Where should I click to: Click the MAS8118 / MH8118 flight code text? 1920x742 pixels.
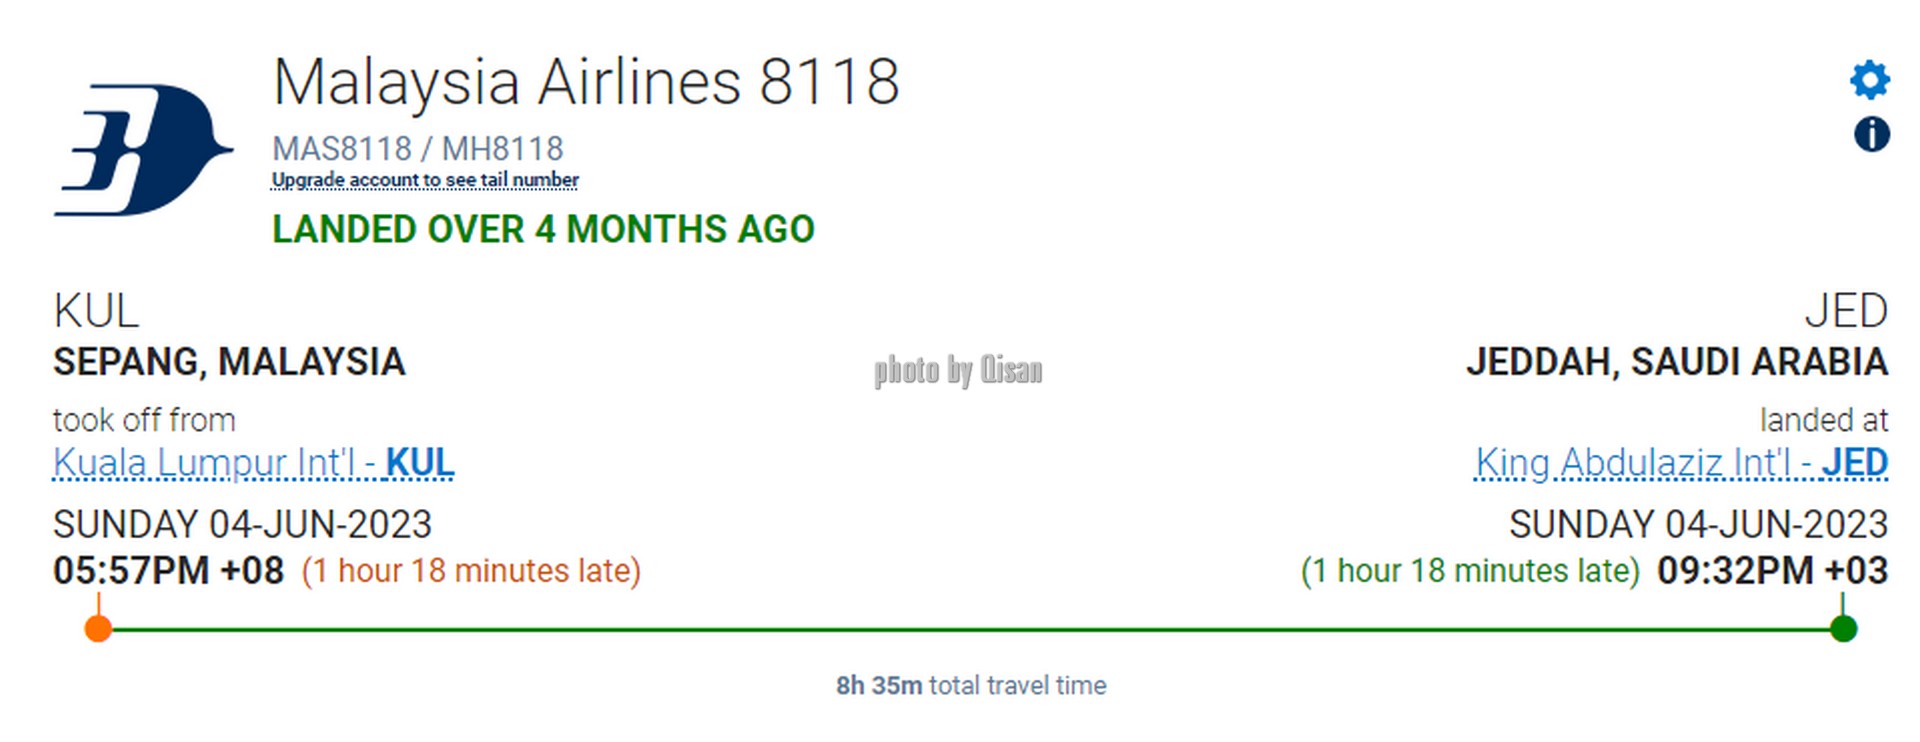(x=418, y=149)
